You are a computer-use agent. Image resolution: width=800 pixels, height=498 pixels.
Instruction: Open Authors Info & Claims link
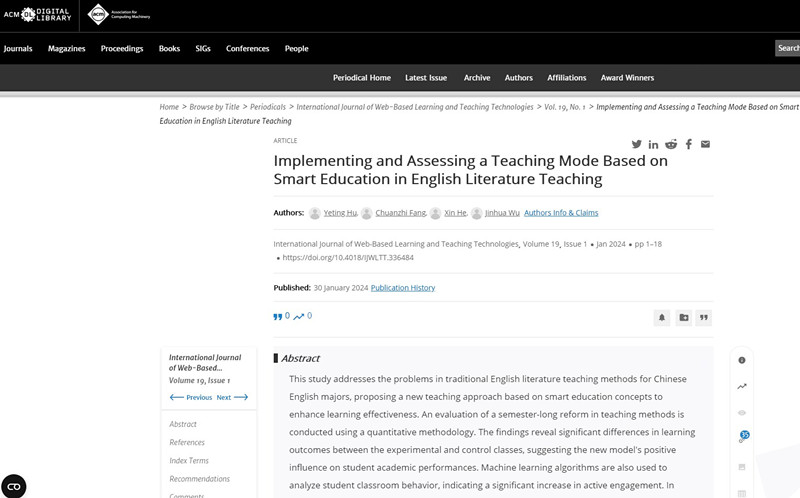561,213
